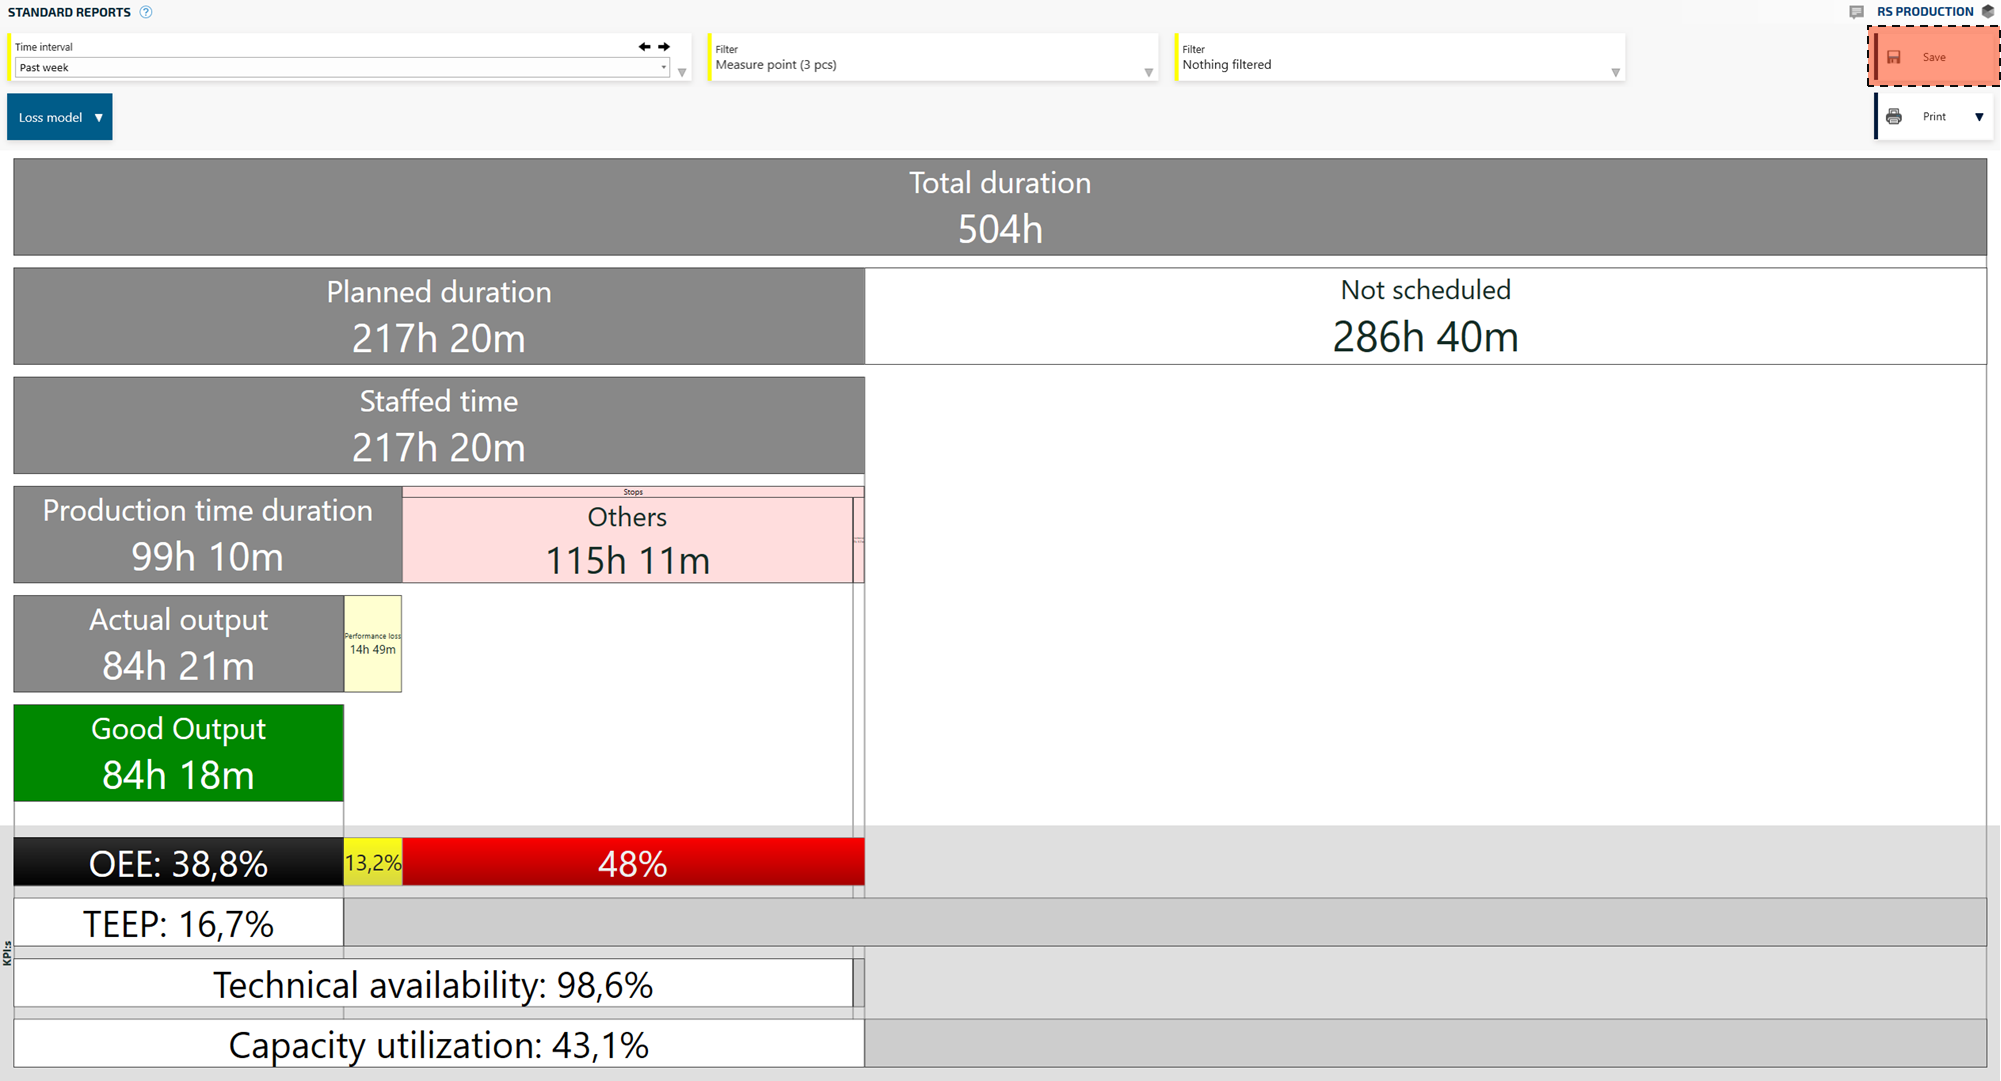The image size is (2001, 1081).
Task: Go to the next time interval
Action: [x=664, y=47]
